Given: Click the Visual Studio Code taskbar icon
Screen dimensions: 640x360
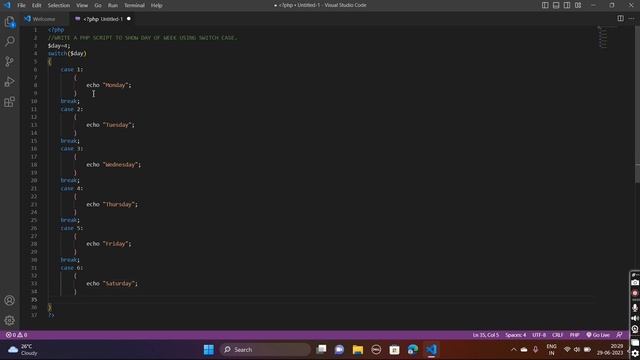Looking at the screenshot, I should click(431, 349).
